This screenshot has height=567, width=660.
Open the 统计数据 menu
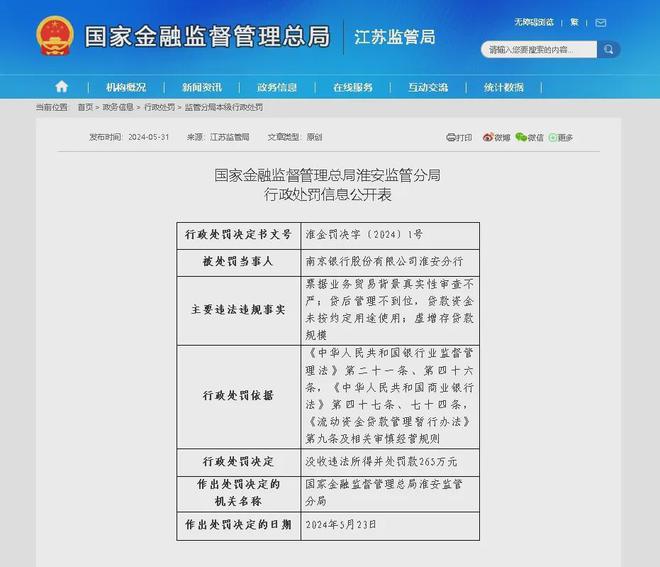click(x=504, y=87)
